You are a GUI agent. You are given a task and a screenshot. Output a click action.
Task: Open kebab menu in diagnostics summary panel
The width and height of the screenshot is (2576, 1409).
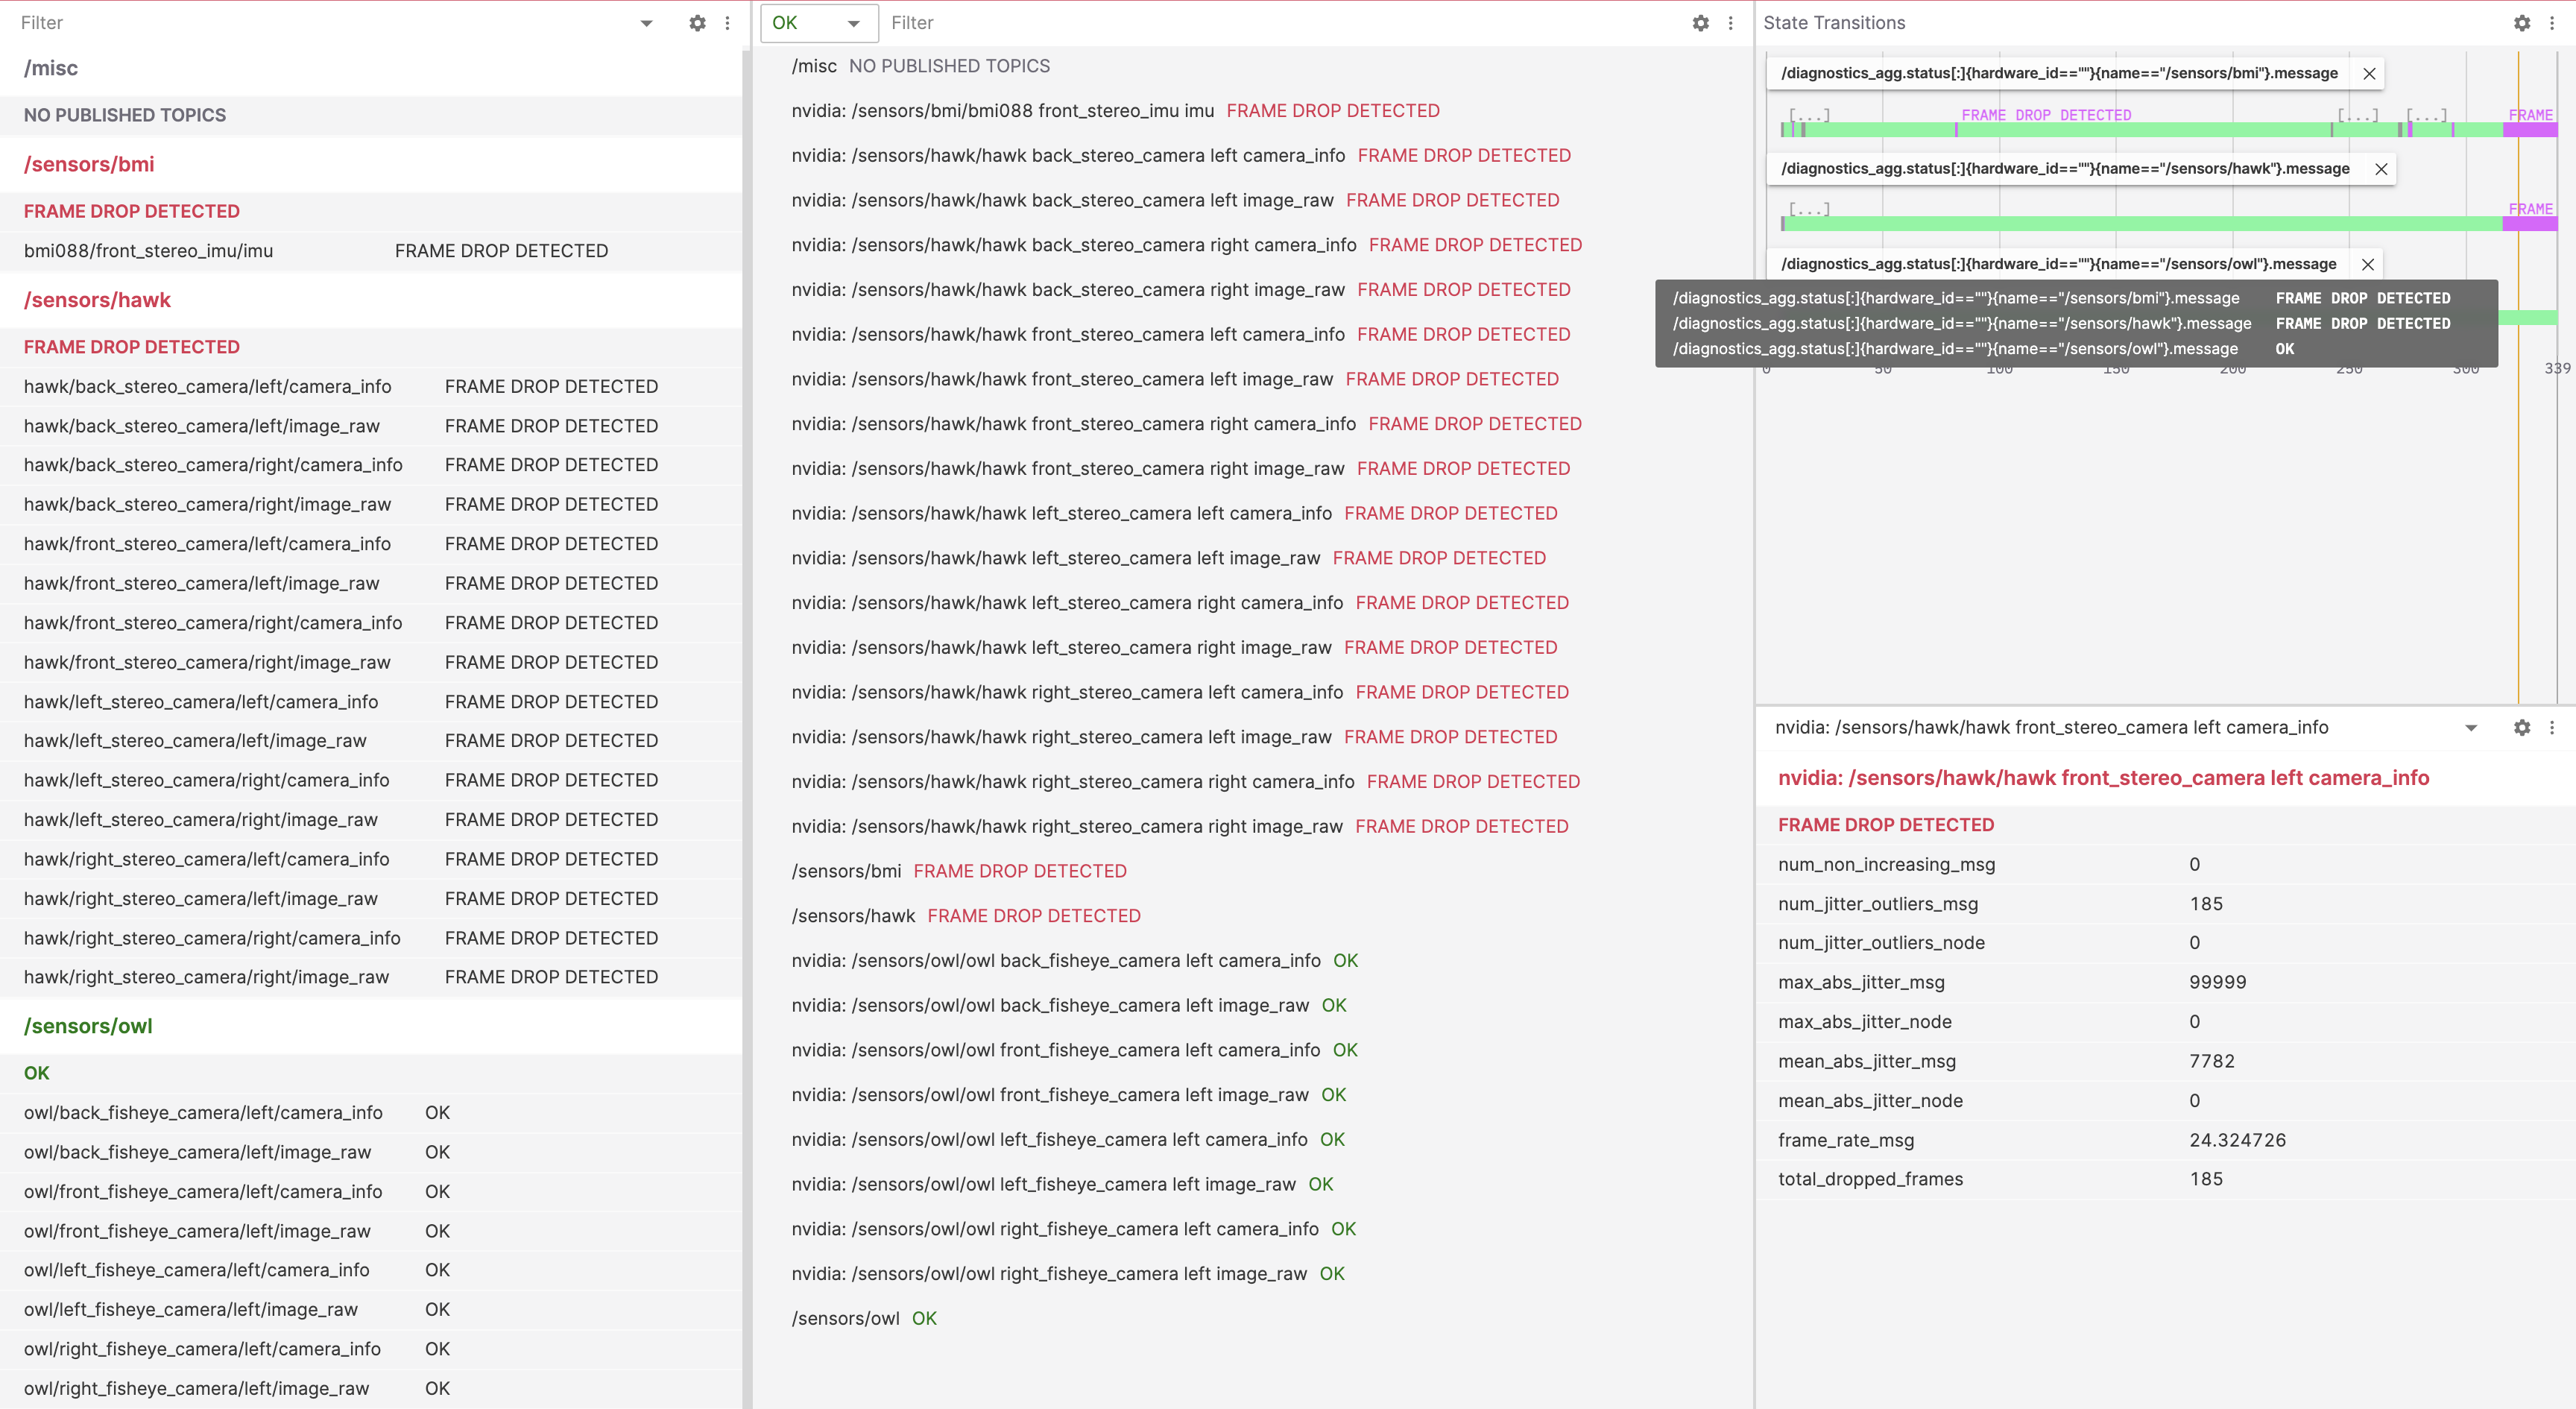1730,23
